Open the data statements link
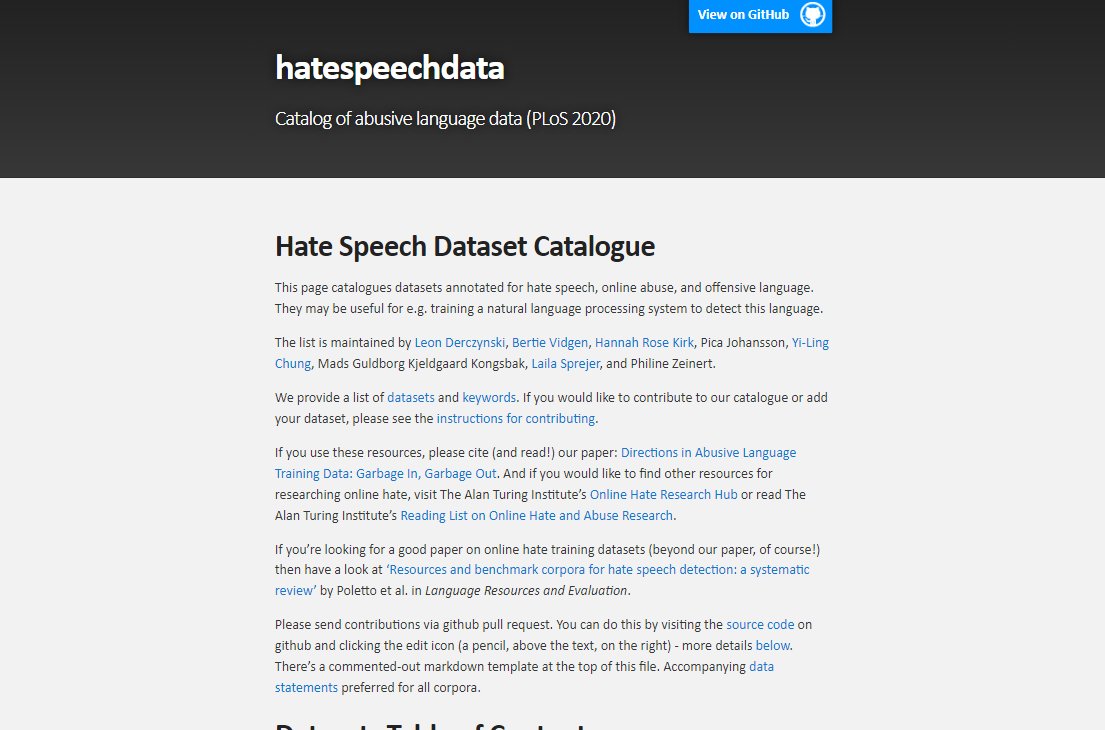Image resolution: width=1105 pixels, height=730 pixels. [x=761, y=666]
